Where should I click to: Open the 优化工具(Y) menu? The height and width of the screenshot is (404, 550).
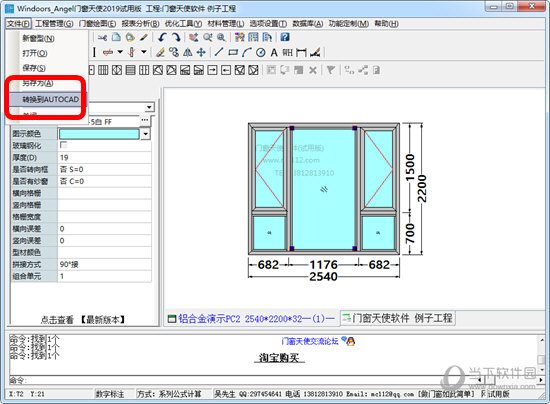(183, 23)
